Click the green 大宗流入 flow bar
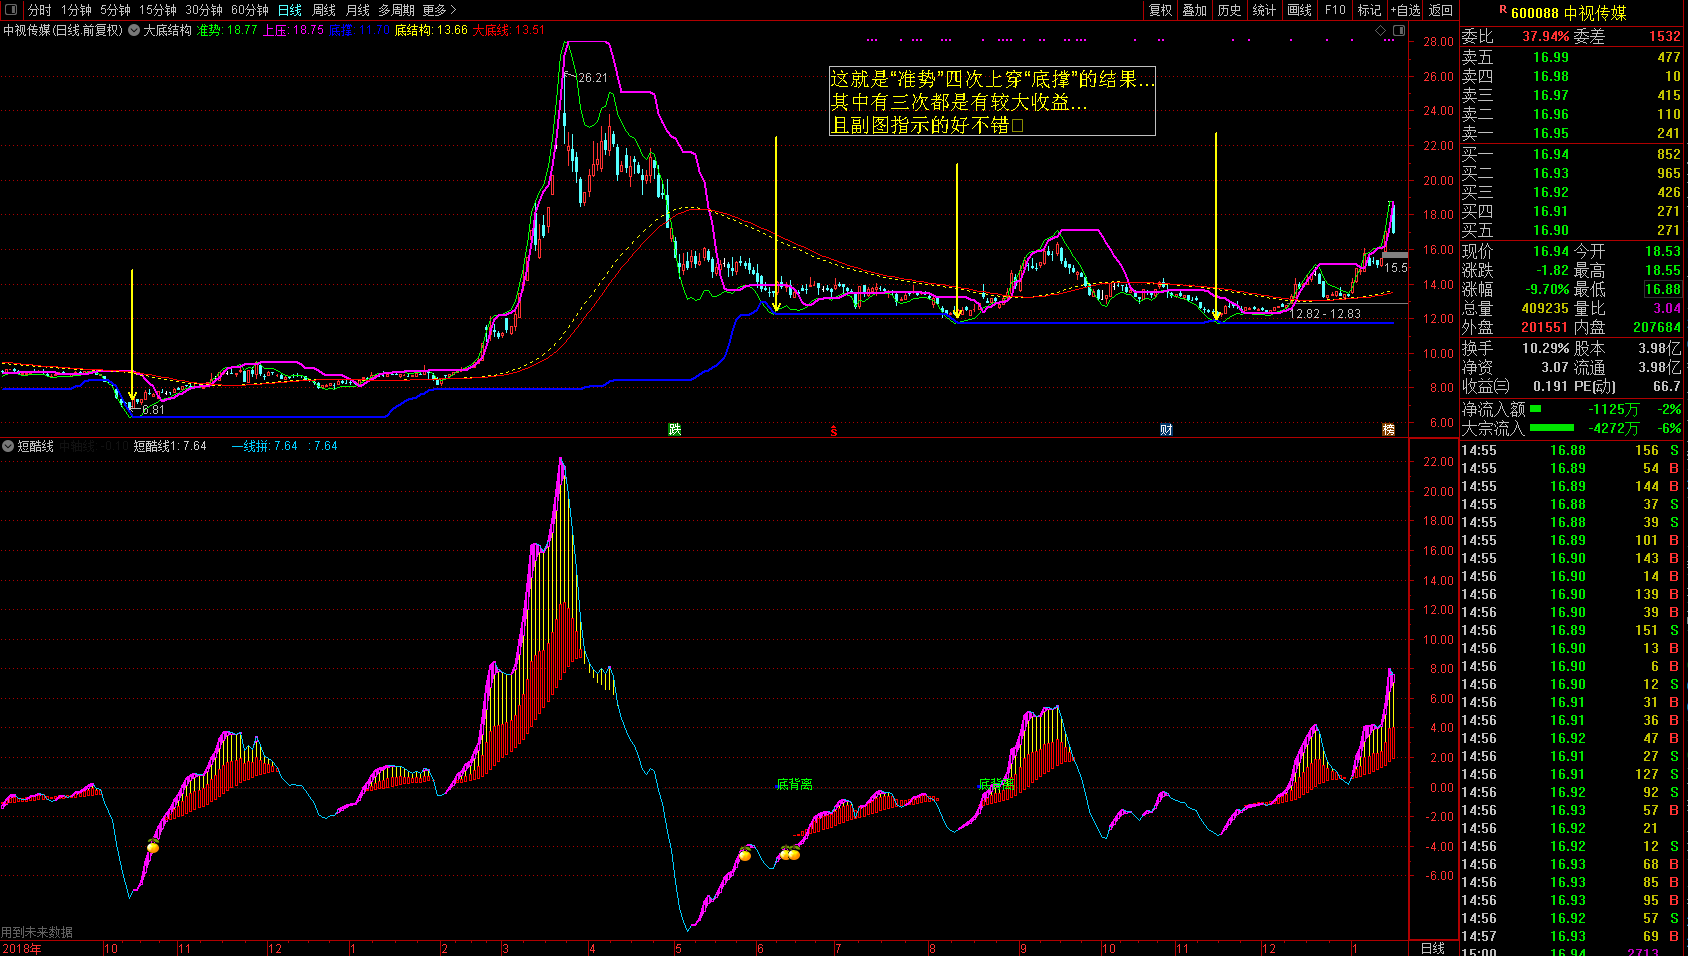This screenshot has width=1688, height=956. [1551, 428]
